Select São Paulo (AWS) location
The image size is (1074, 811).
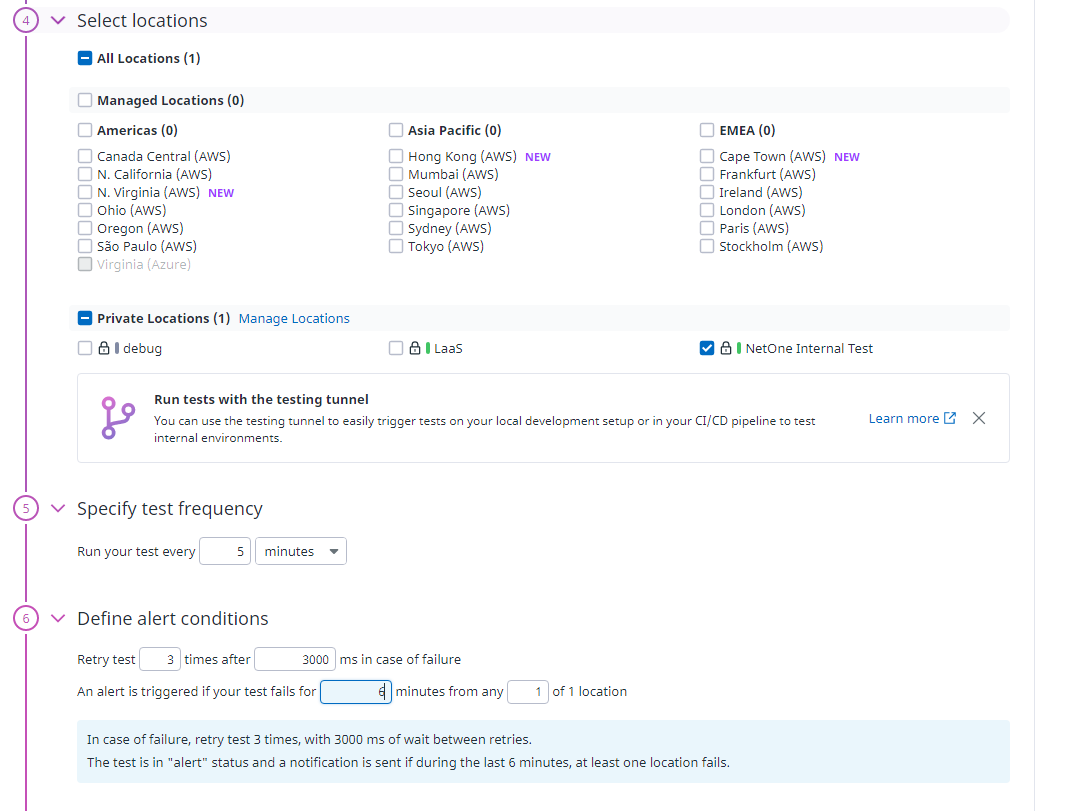tap(85, 246)
